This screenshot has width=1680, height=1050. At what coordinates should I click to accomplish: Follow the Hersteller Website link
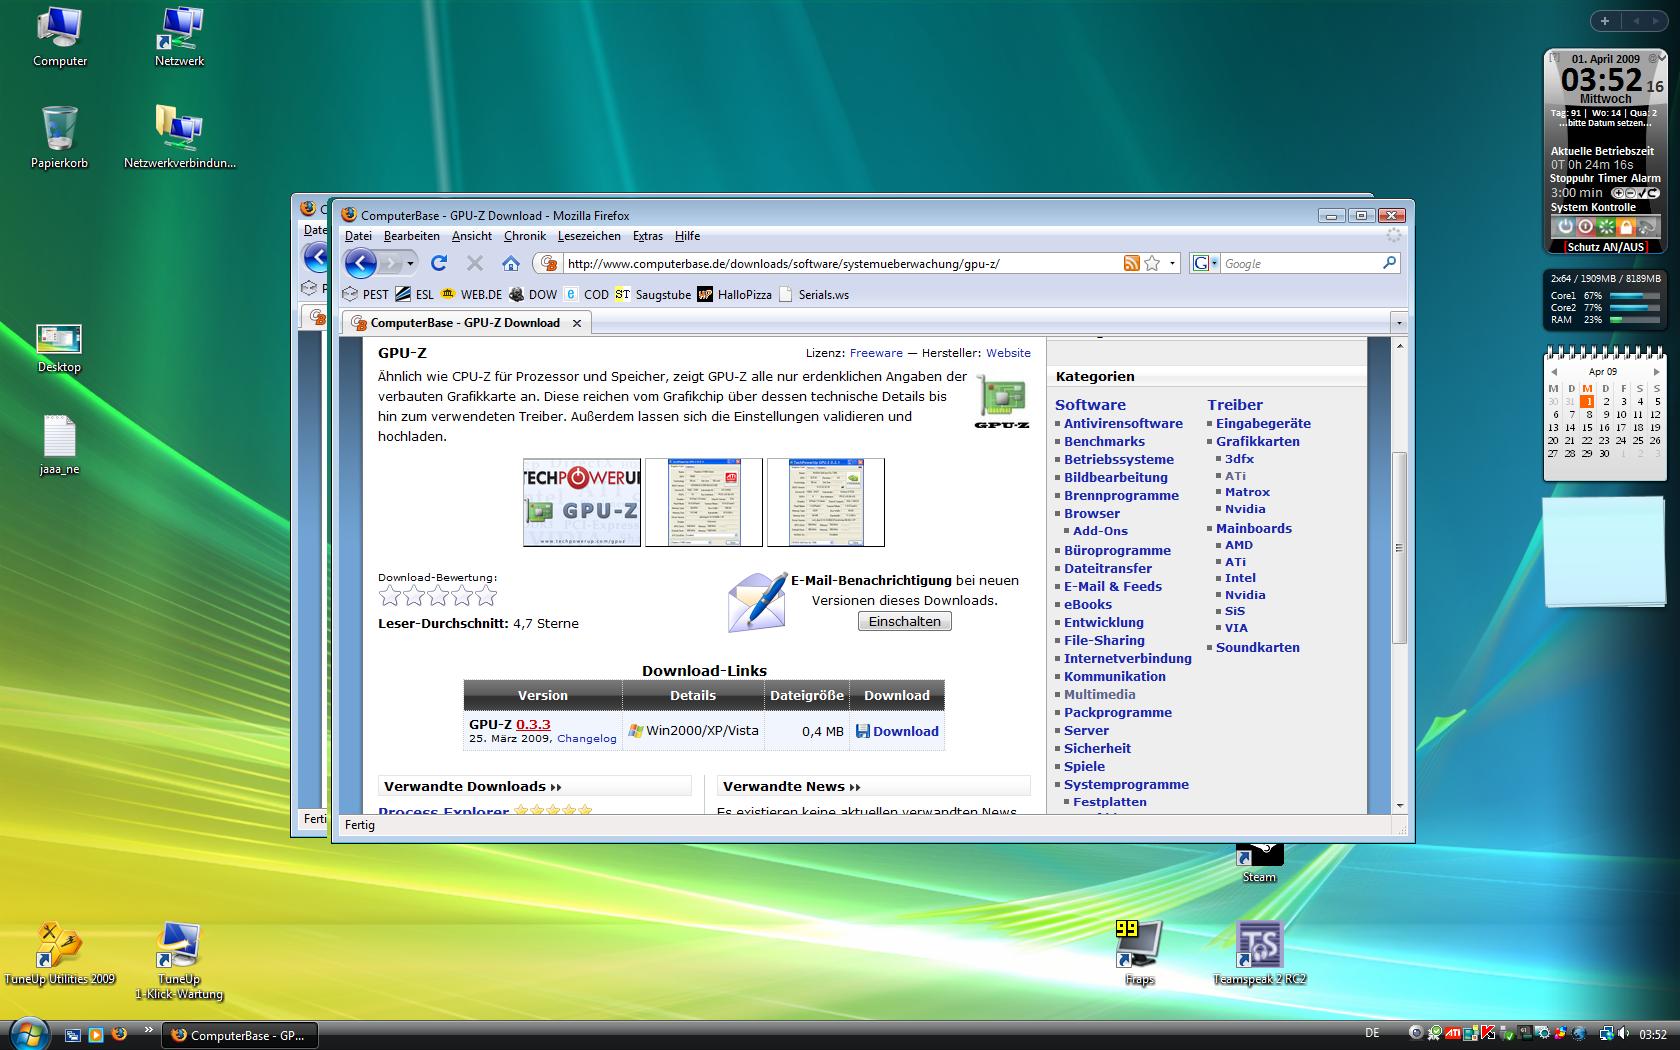click(x=1008, y=353)
